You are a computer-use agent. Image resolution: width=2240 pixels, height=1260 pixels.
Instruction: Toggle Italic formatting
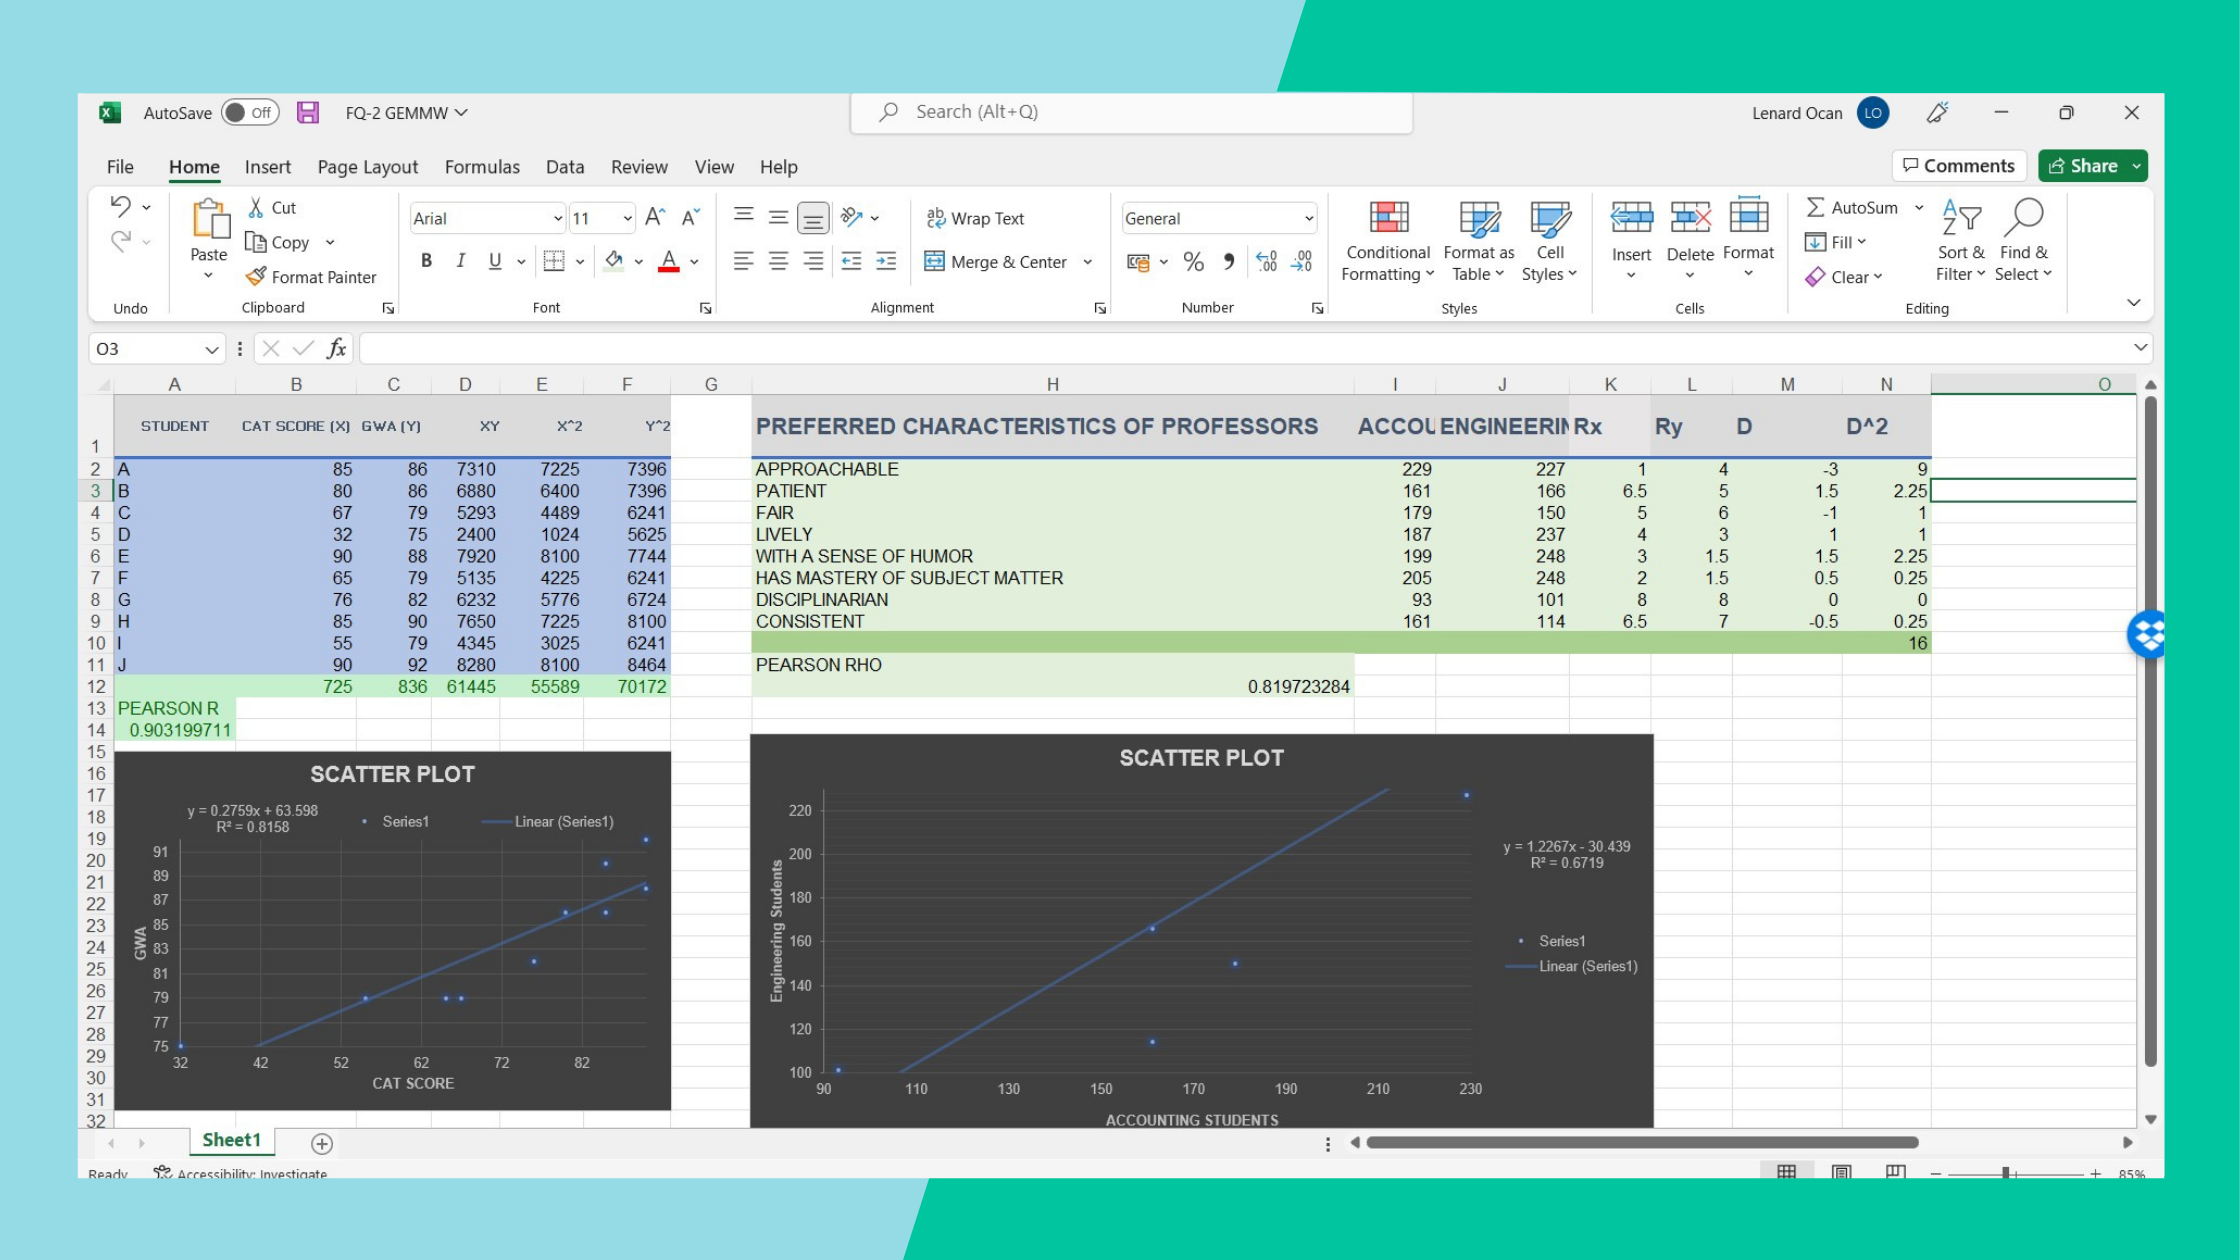[x=460, y=261]
